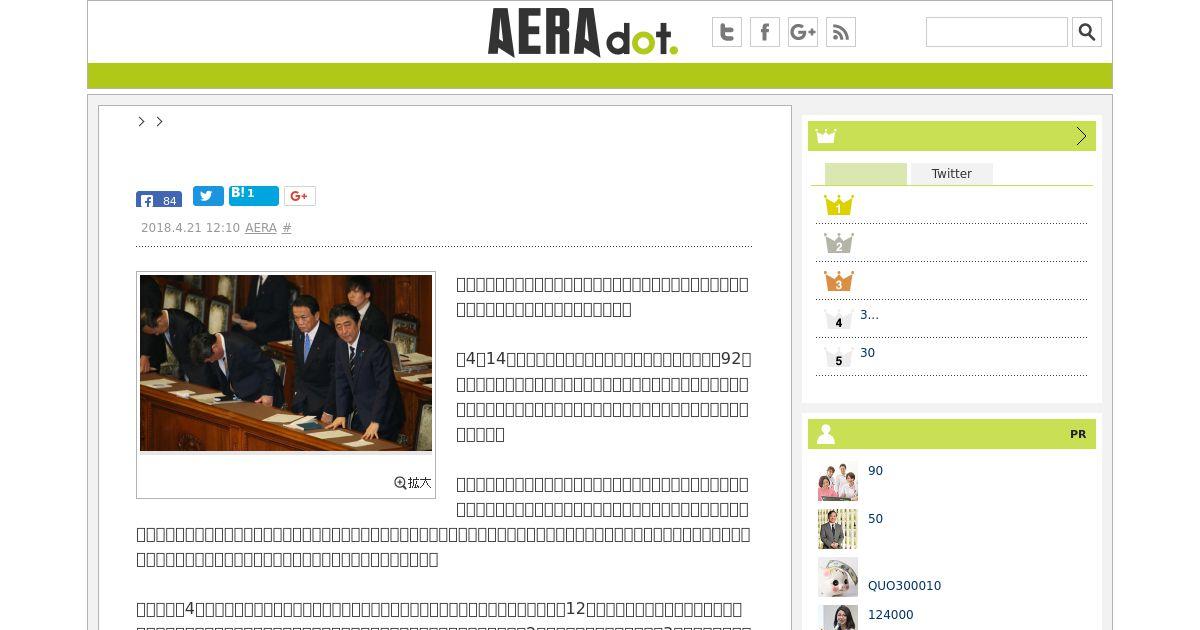1200x630 pixels.
Task: Focus the header search input field
Action: click(x=997, y=32)
